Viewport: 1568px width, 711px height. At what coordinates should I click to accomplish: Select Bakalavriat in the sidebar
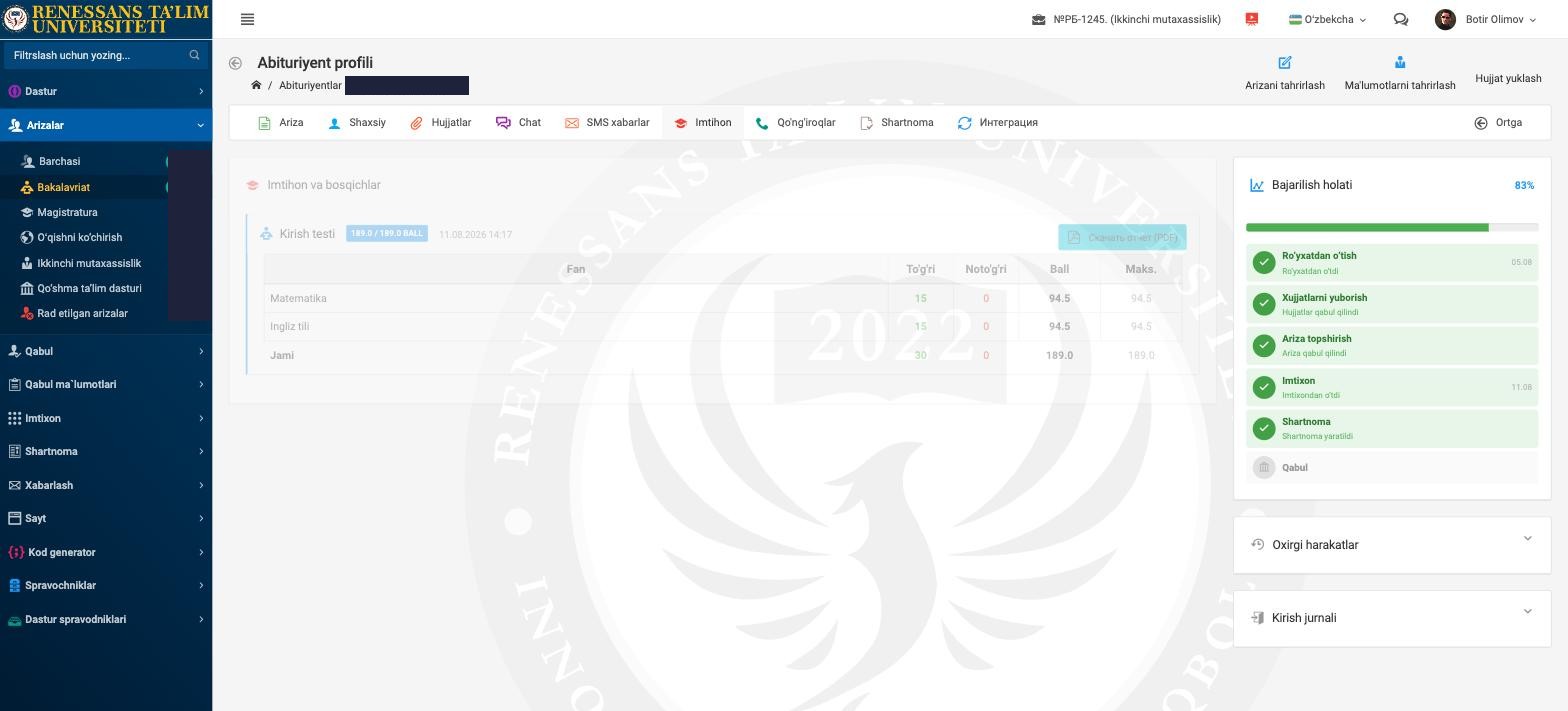pyautogui.click(x=63, y=187)
